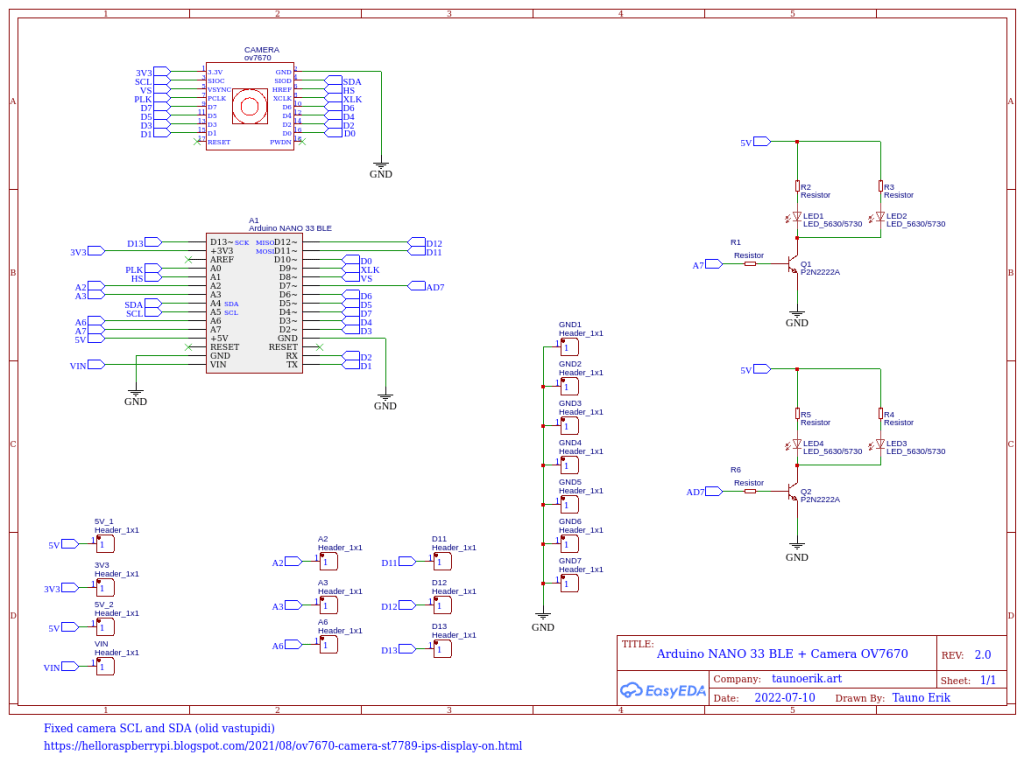Click the taunoerik.art company text
The width and height of the screenshot is (1024, 762).
pos(779,679)
